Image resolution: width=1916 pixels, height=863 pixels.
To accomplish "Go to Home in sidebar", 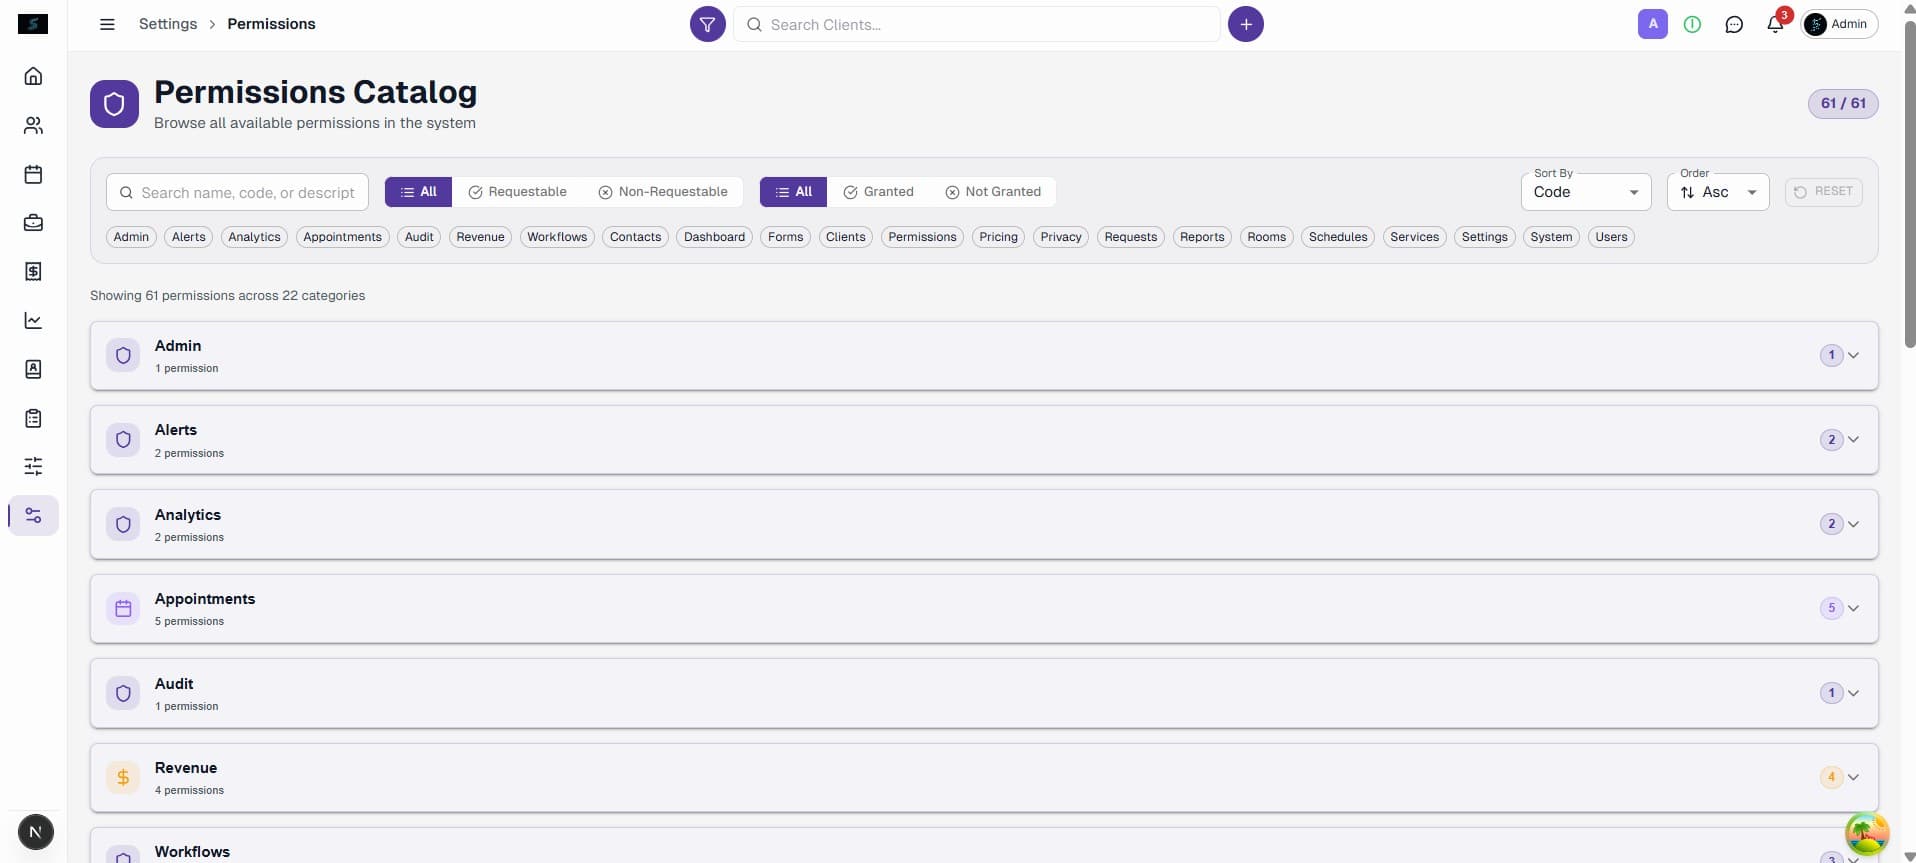I will coord(33,76).
